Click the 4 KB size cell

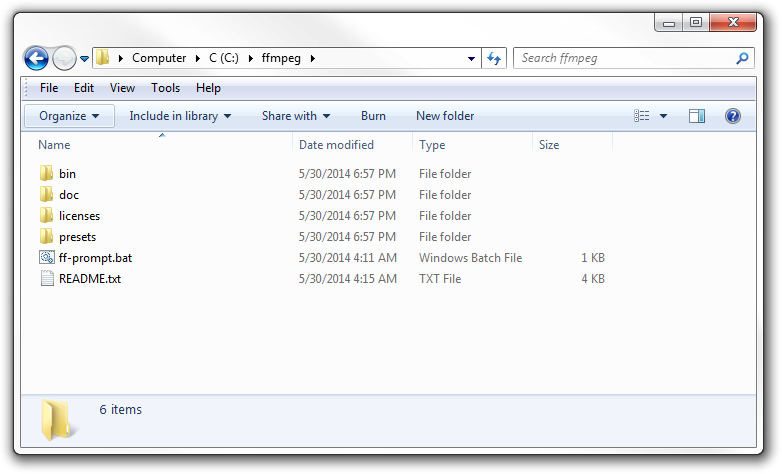pyautogui.click(x=592, y=278)
